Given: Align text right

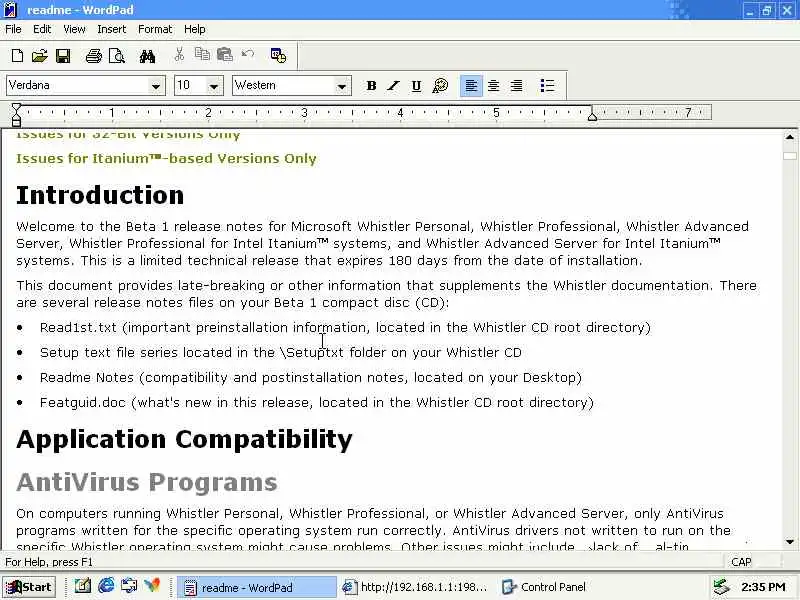Looking at the screenshot, I should click(x=516, y=86).
